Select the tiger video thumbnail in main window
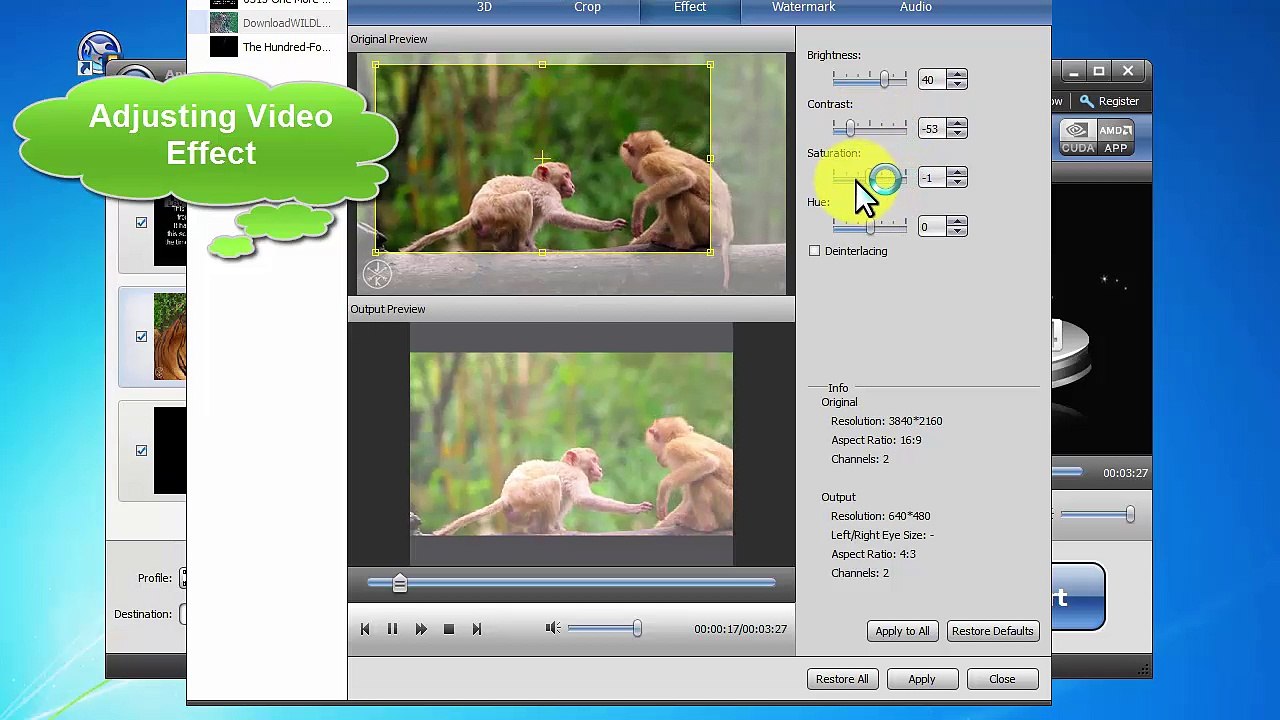Screen dimensions: 1280x720 point(170,337)
